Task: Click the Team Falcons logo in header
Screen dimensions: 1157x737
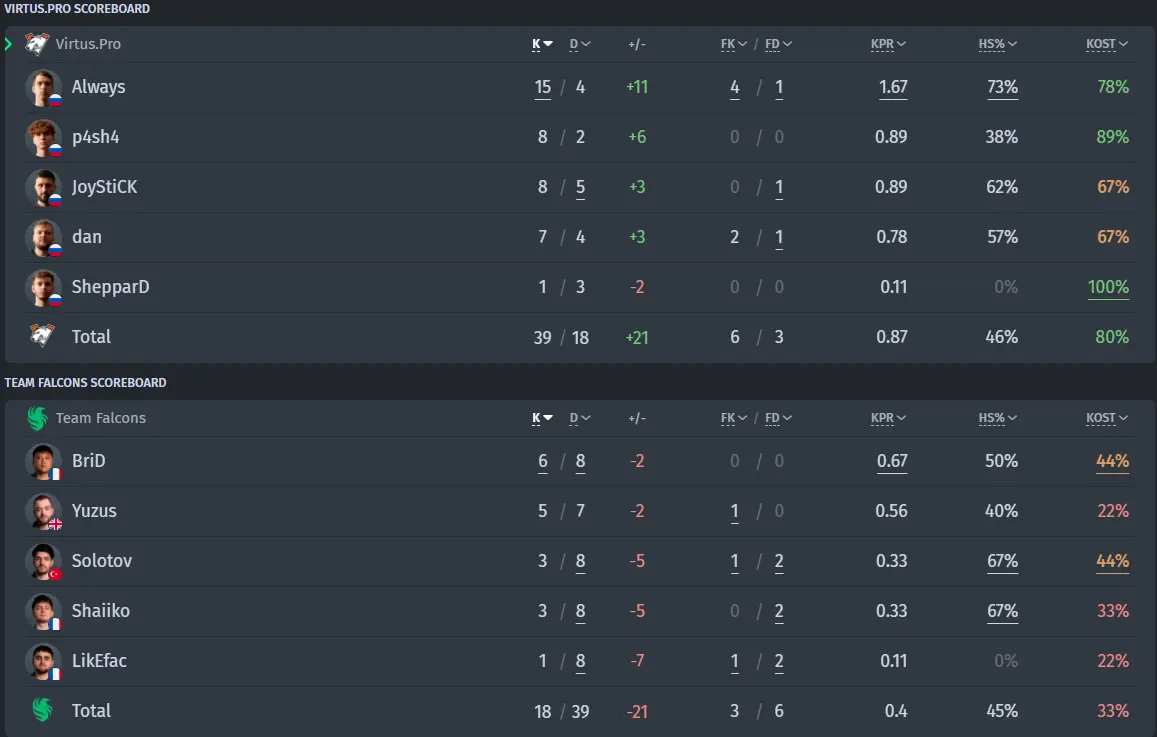Action: click(x=37, y=418)
